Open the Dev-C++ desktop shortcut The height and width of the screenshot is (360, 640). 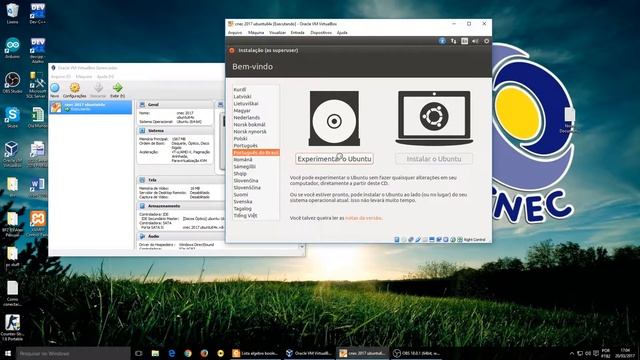coord(38,14)
